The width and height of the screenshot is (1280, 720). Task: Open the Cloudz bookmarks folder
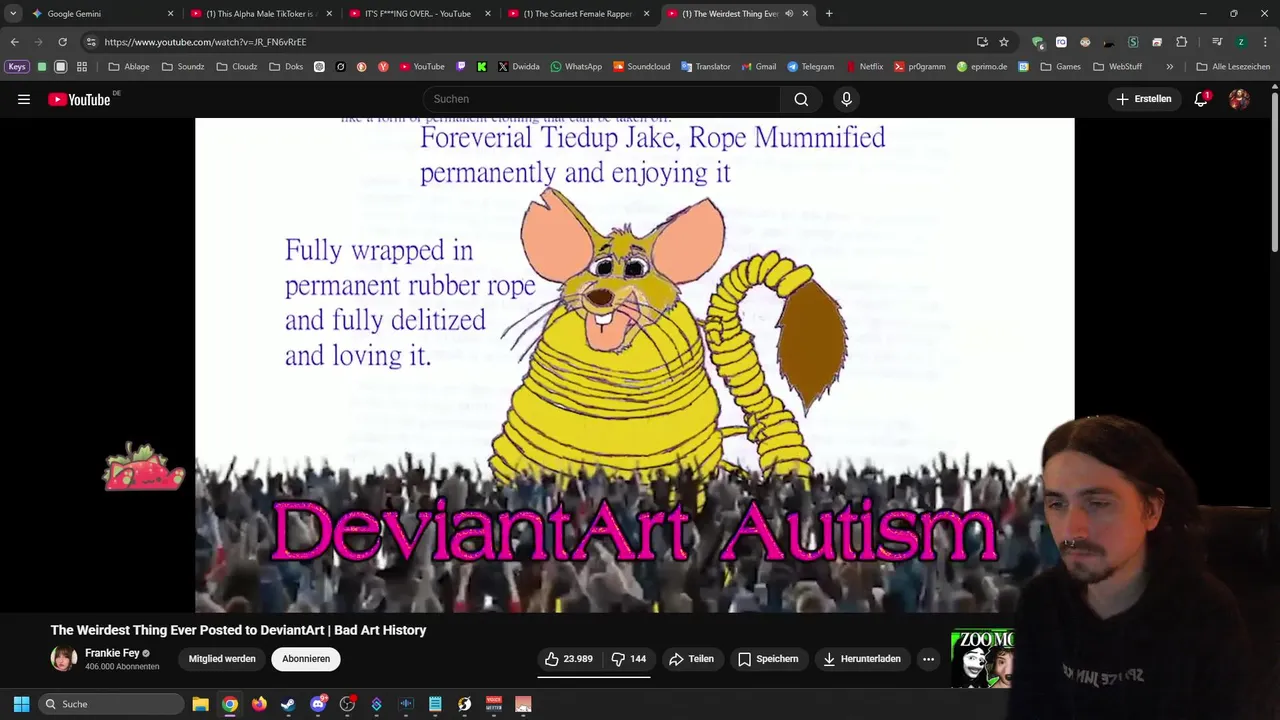237,67
